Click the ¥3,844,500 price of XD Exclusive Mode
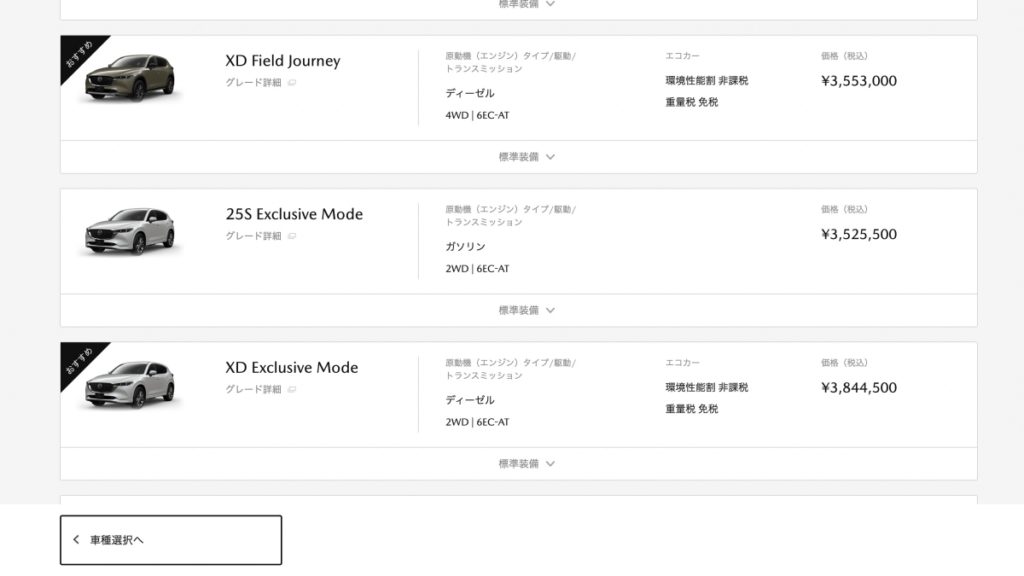The height and width of the screenshot is (576, 1024). pos(859,387)
